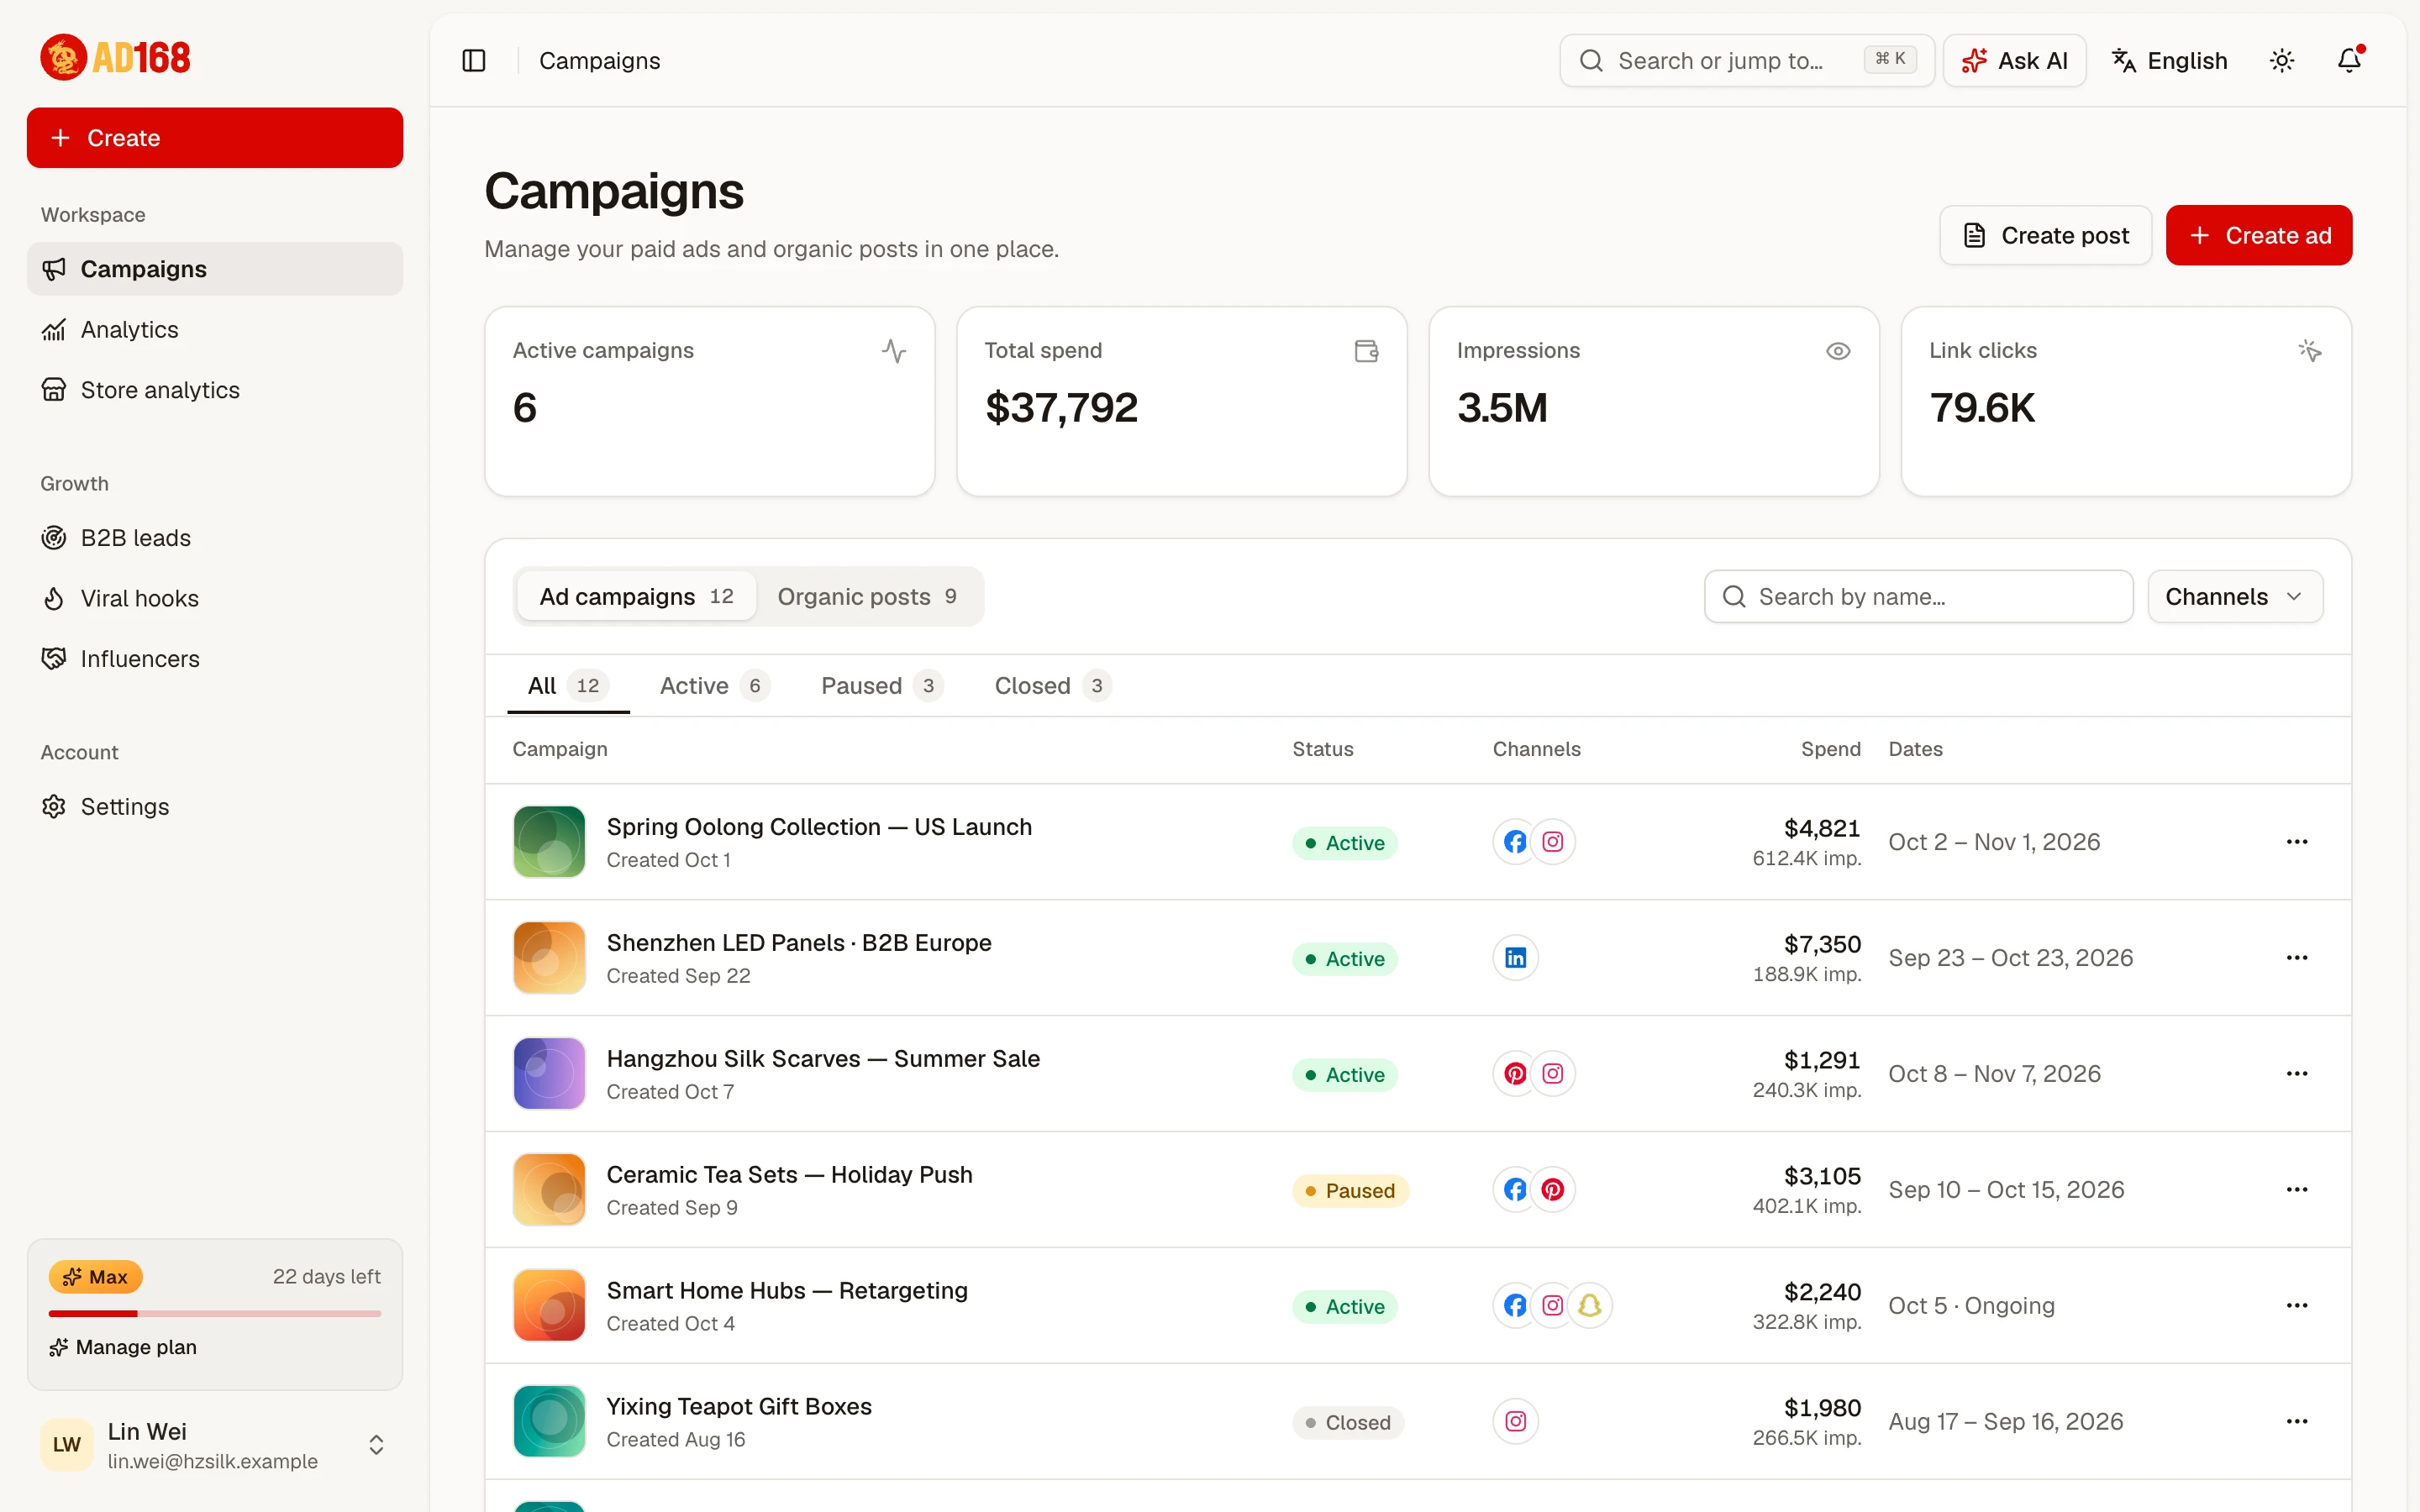Click Facebook icon in Smart Home Hubs row
The image size is (2420, 1512).
(x=1515, y=1306)
